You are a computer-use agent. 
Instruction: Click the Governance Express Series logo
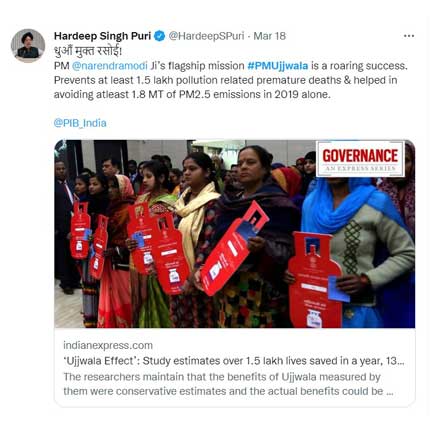point(360,159)
